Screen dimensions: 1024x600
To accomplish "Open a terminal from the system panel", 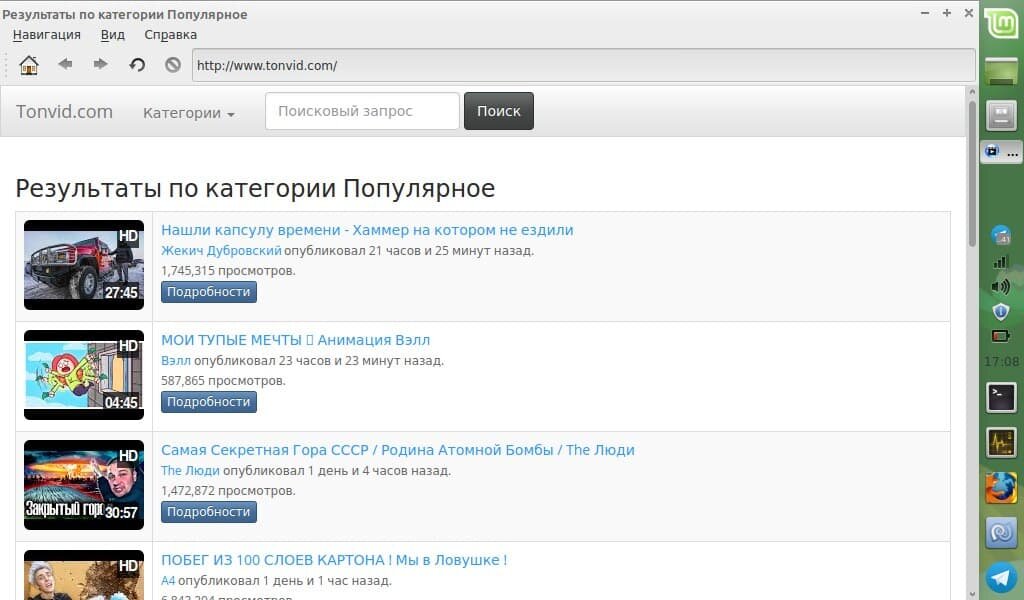I will click(x=1001, y=398).
